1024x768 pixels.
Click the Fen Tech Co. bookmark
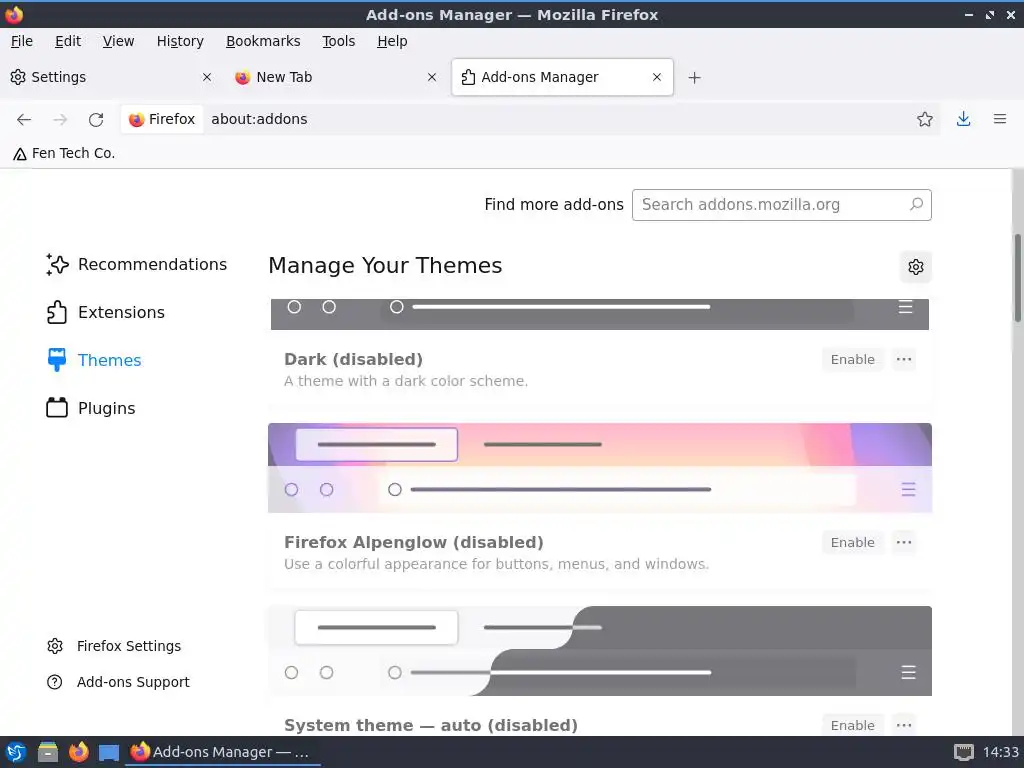(64, 153)
